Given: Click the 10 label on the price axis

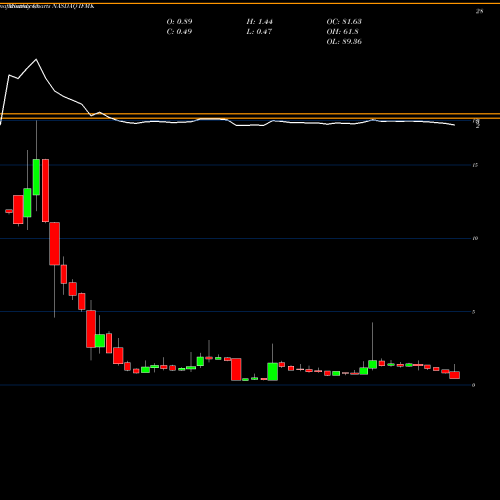Looking at the screenshot, I should (475, 238).
